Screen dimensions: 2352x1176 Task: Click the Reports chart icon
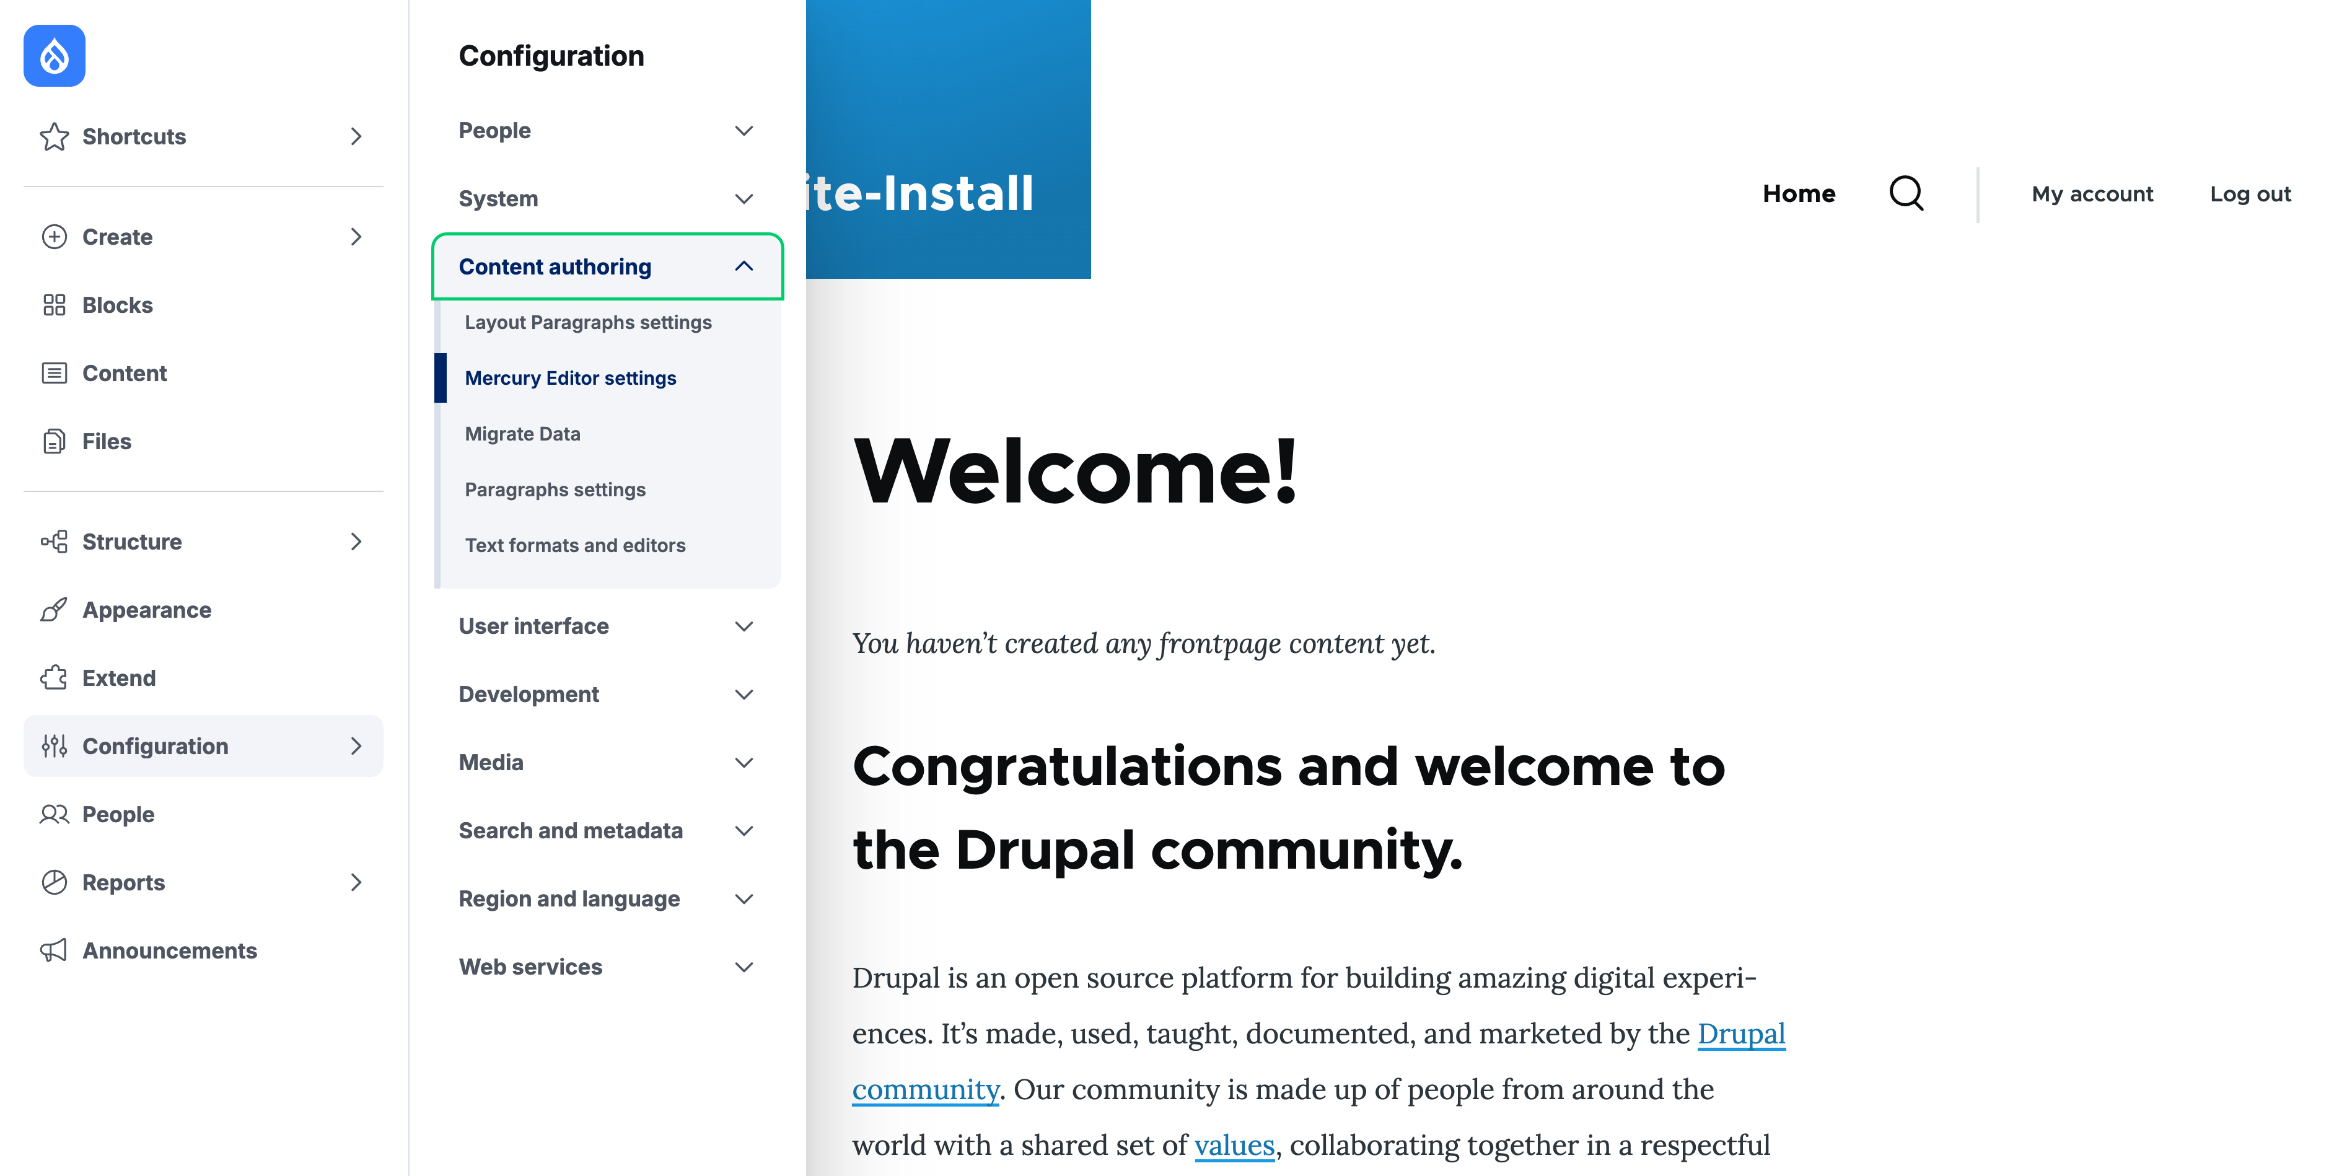(54, 882)
